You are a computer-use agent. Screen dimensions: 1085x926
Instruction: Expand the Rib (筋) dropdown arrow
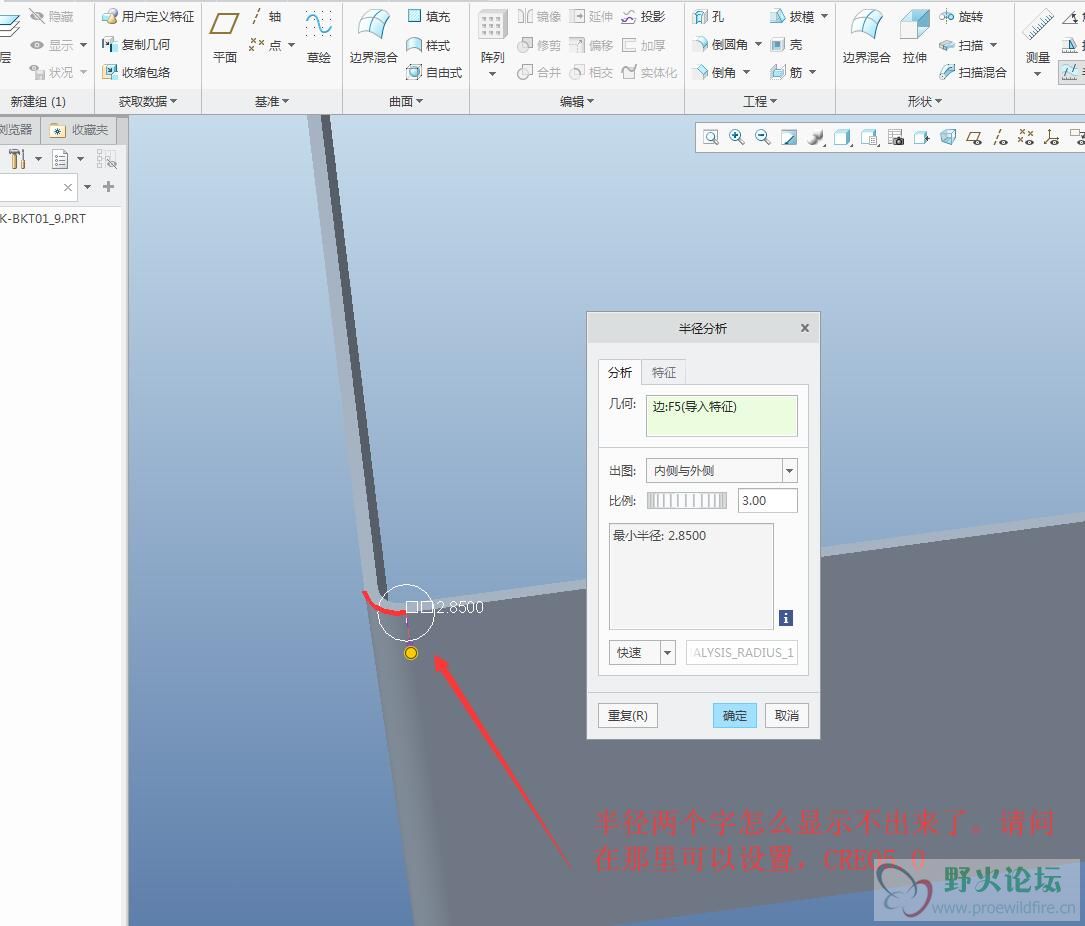(812, 72)
